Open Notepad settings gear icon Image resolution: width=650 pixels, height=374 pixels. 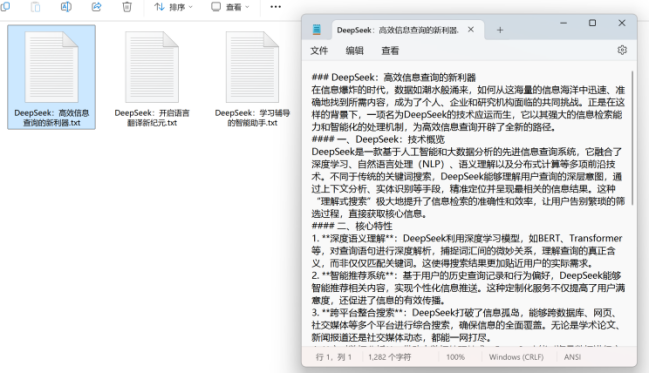pos(622,50)
